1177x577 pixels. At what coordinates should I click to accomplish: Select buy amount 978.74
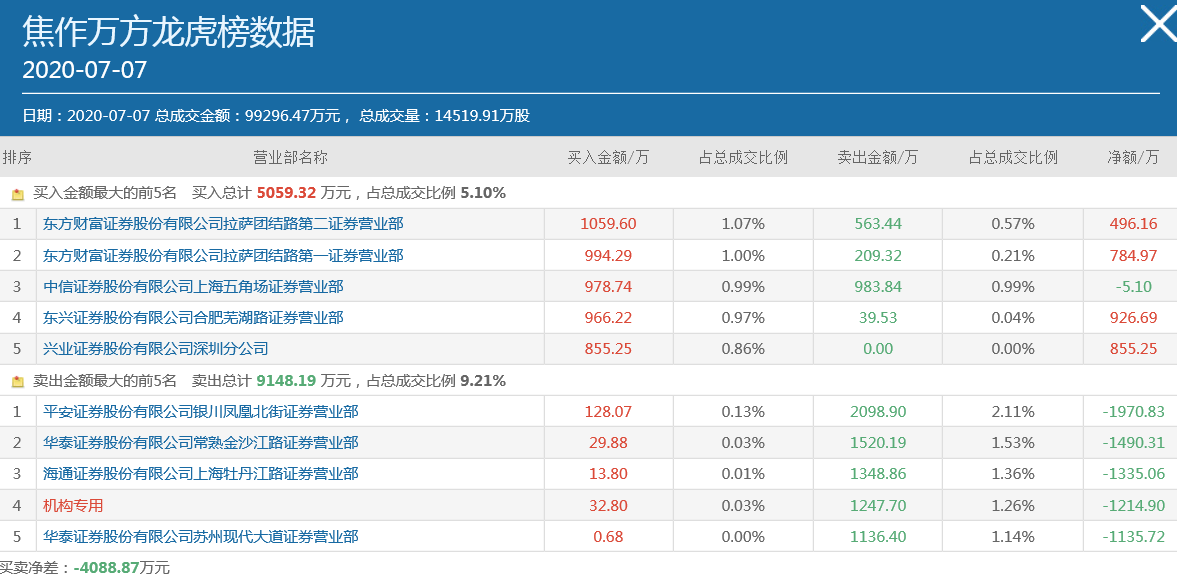[608, 287]
